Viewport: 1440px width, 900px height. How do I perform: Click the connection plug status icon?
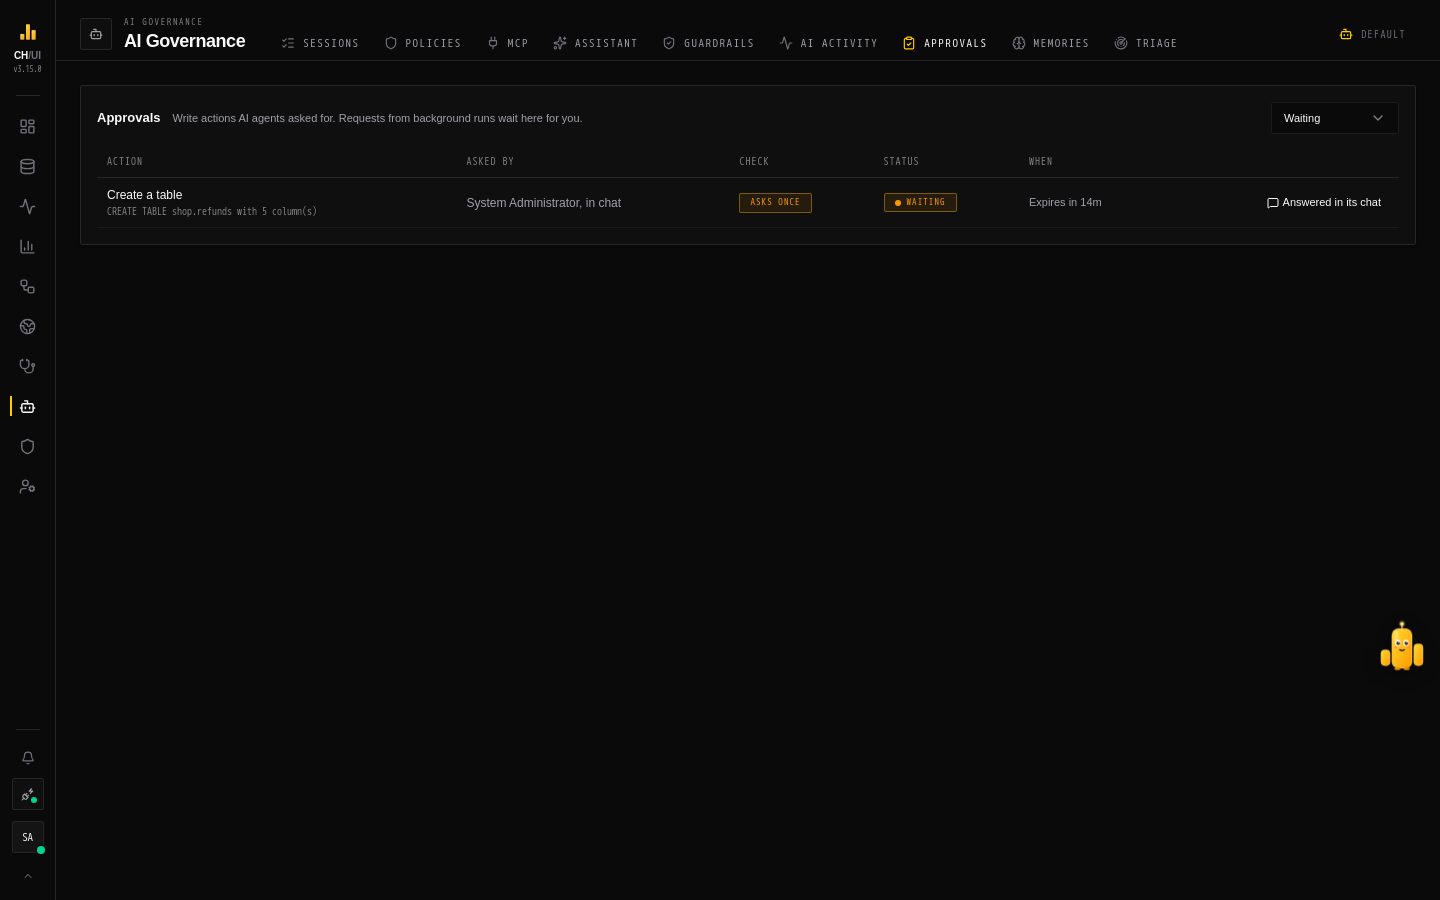[x=28, y=795]
